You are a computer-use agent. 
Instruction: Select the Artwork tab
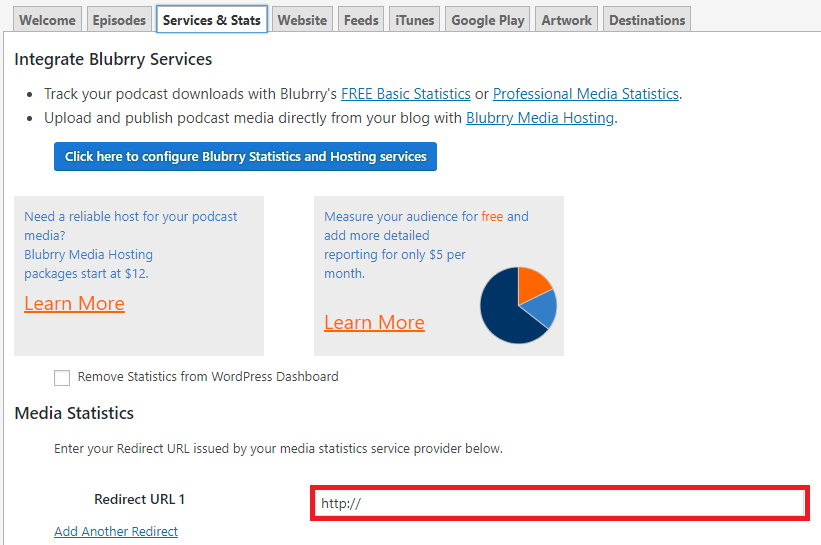point(567,20)
